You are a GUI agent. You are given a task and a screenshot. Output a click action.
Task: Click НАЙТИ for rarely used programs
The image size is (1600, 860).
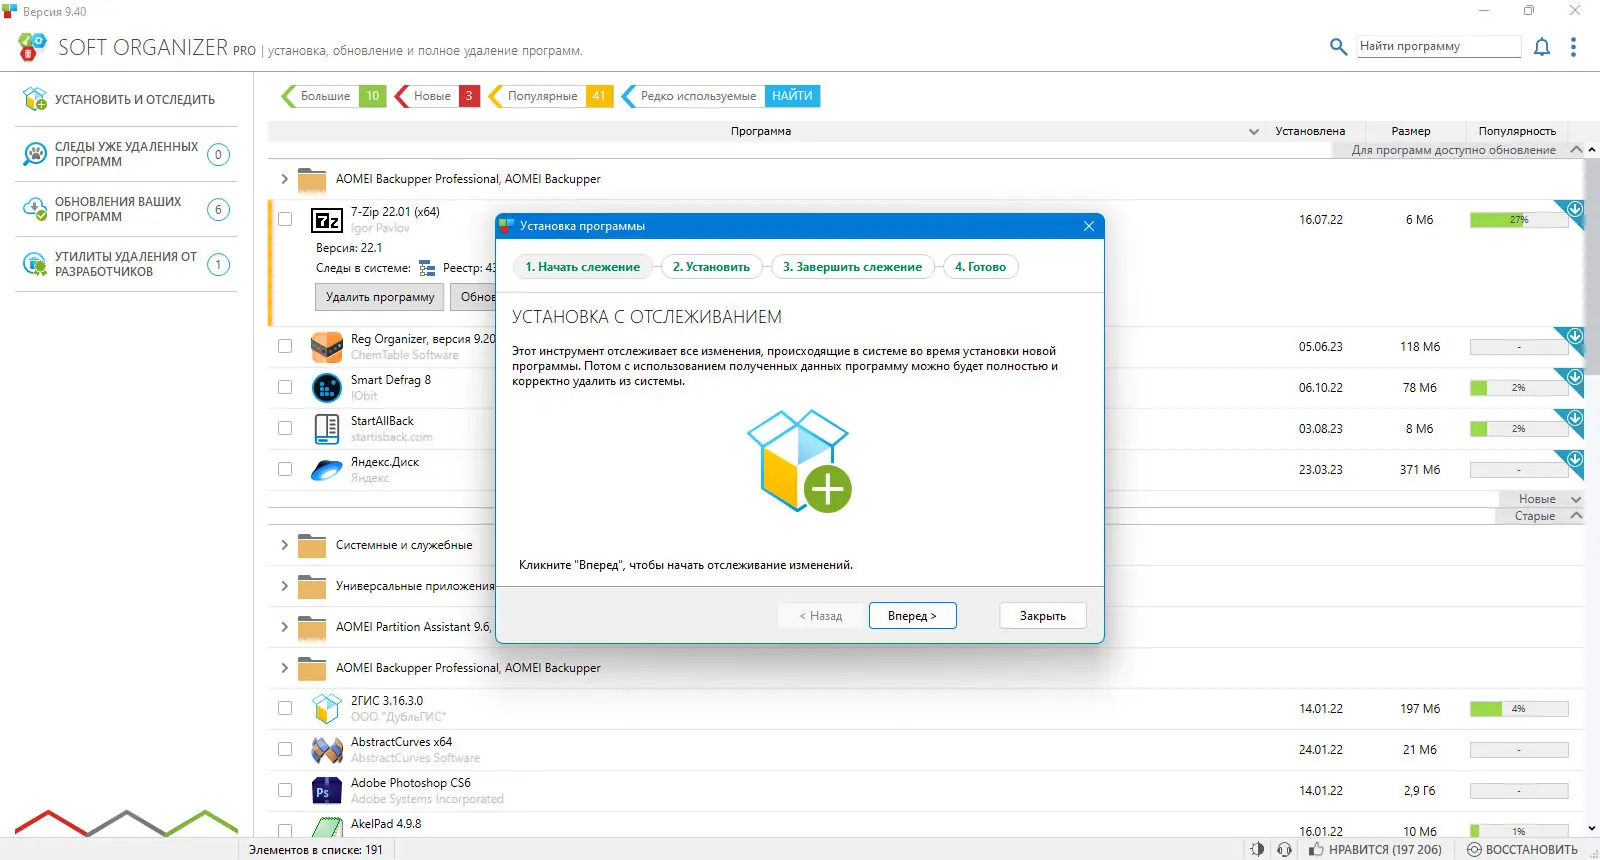coord(792,96)
